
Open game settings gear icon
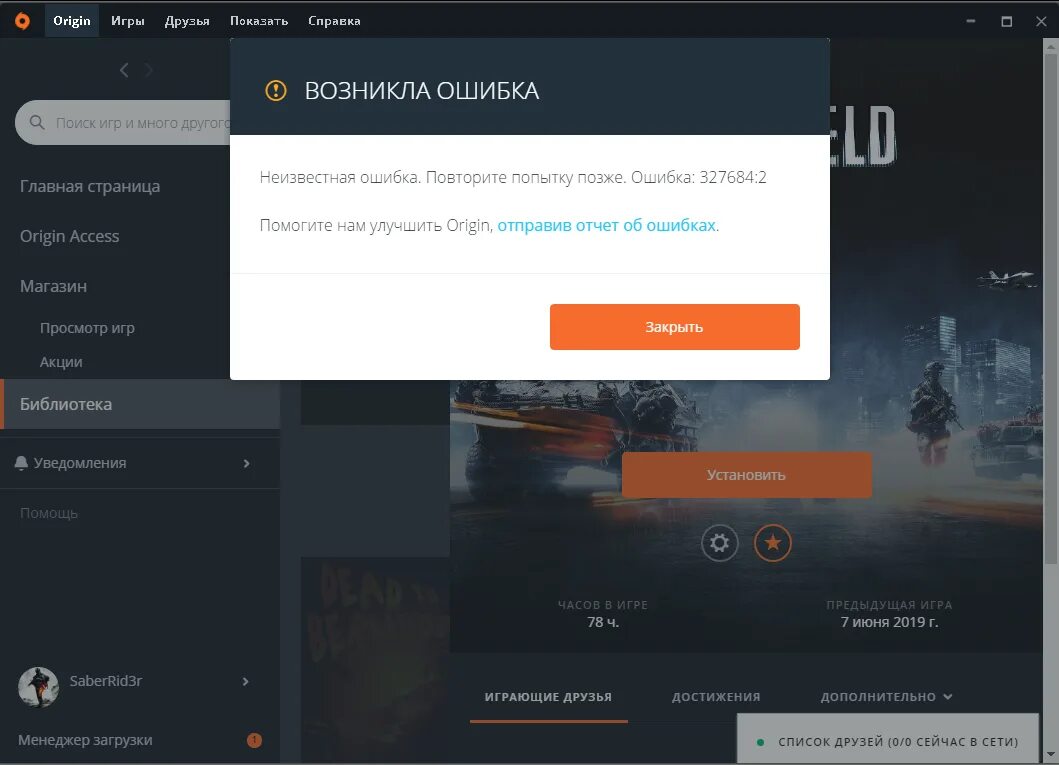(x=720, y=543)
